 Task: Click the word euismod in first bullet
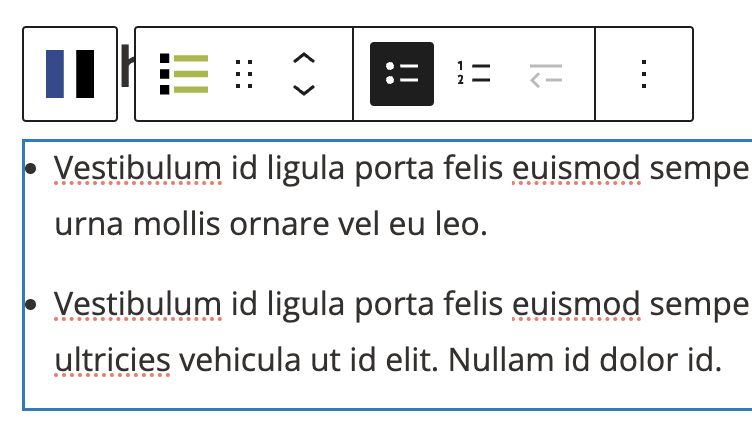coord(575,167)
